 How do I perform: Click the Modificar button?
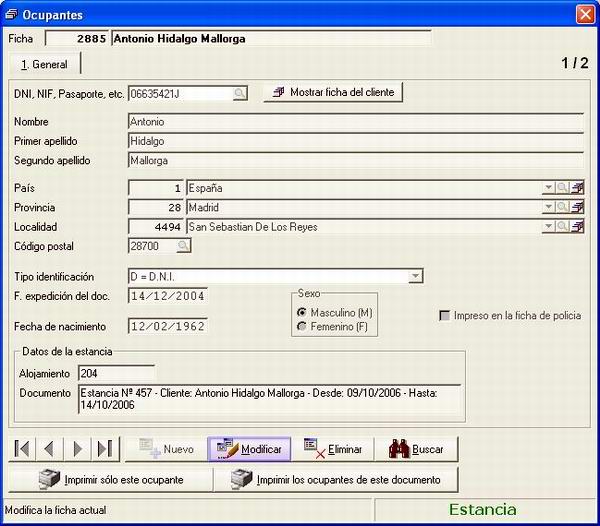pos(249,449)
